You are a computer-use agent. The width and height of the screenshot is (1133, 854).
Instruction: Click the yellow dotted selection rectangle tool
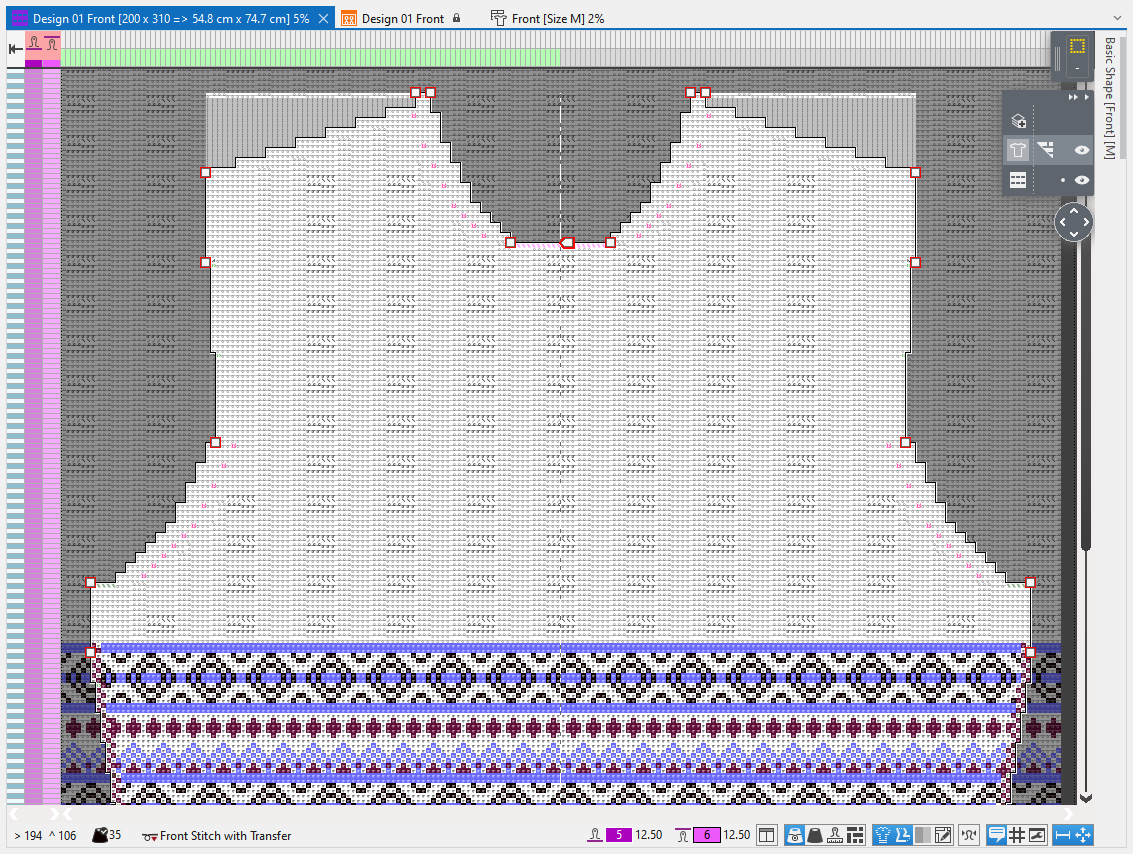click(x=1077, y=46)
